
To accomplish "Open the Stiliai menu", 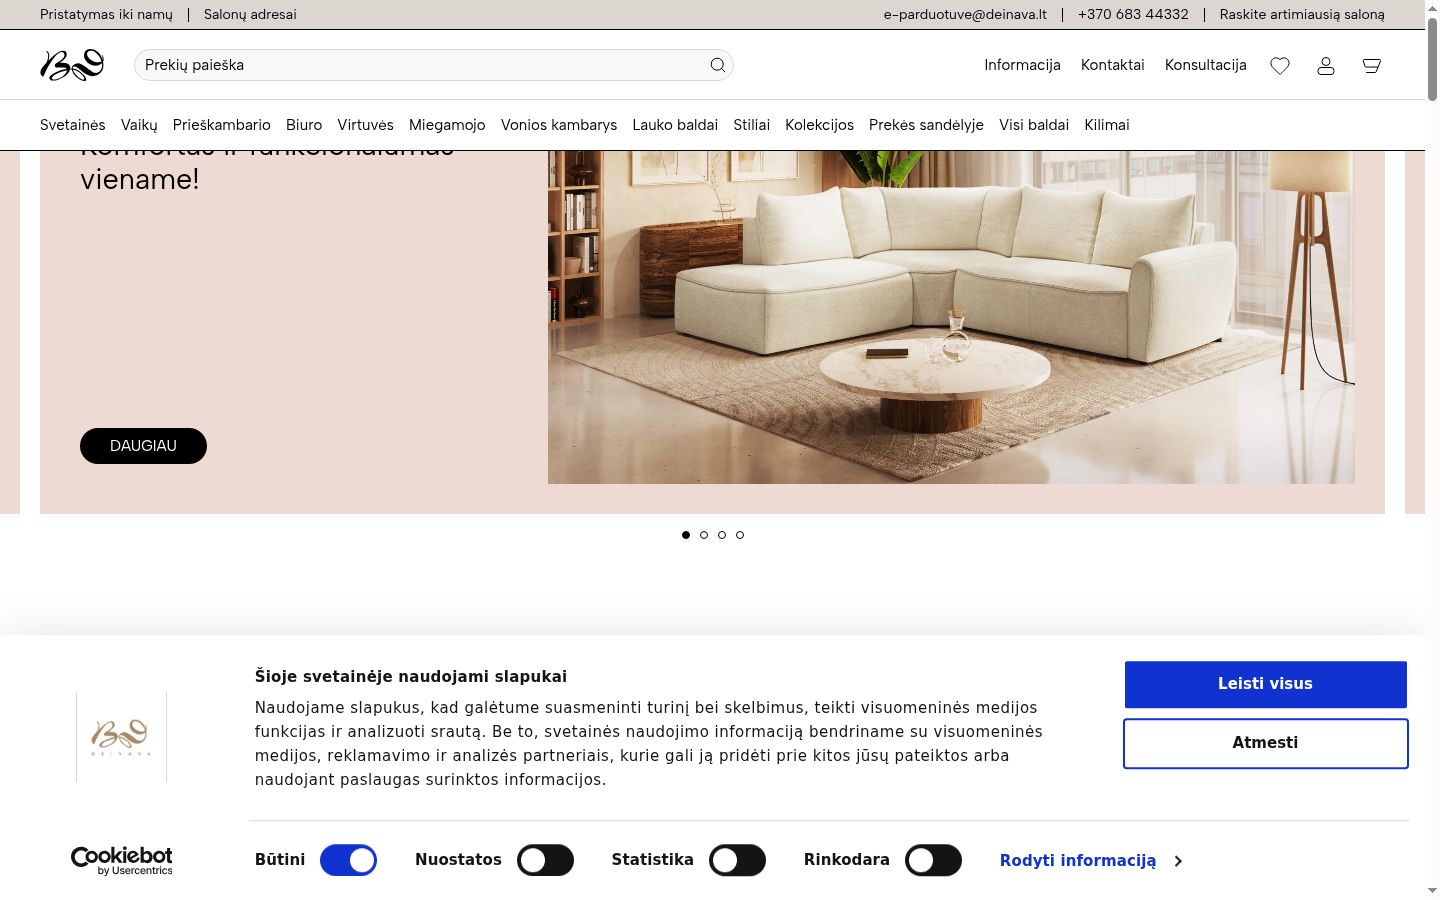I will (x=751, y=125).
